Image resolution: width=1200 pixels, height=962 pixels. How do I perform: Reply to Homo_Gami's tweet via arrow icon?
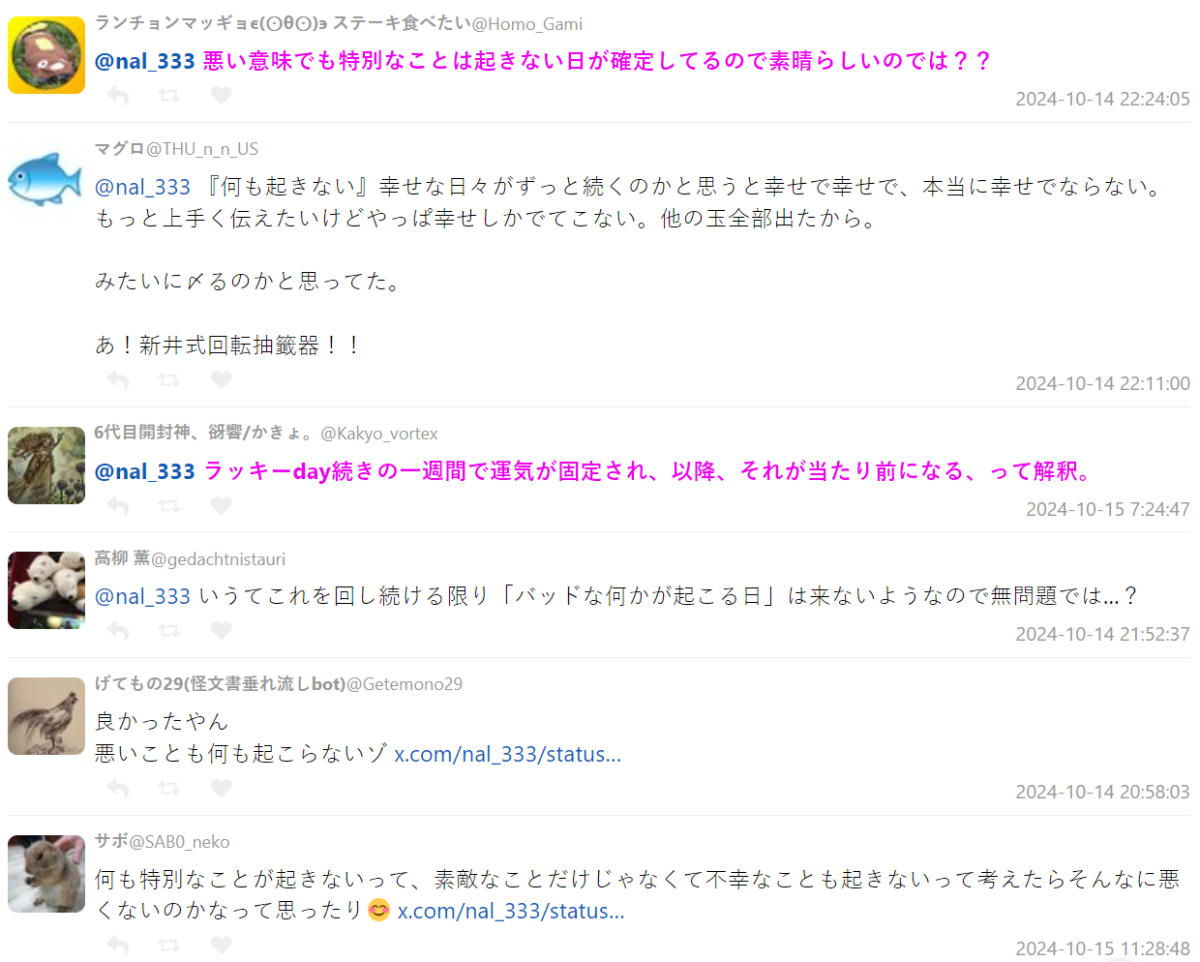click(117, 96)
